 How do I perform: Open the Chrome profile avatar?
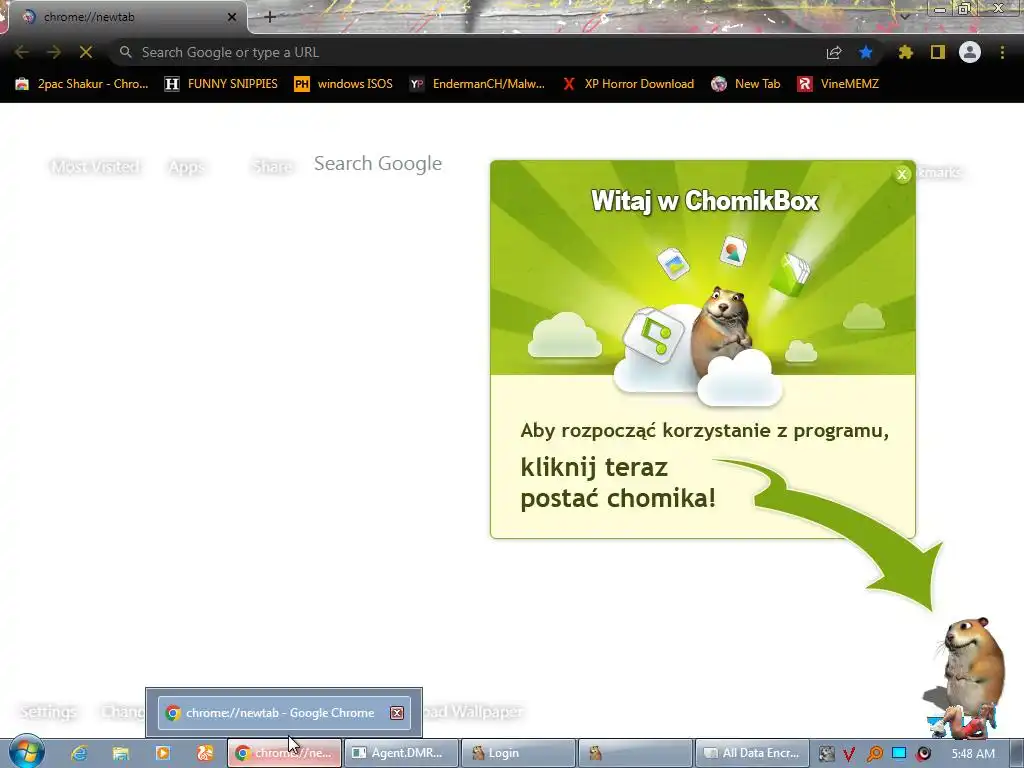click(x=970, y=52)
